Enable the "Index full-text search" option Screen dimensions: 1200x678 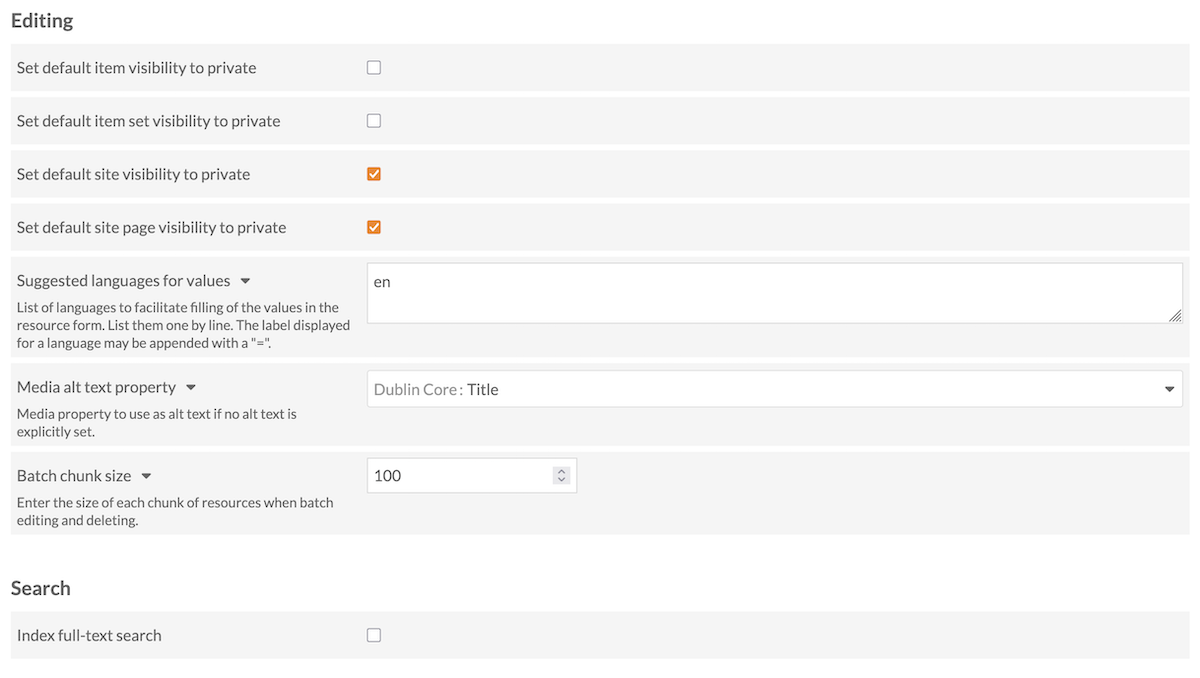373,635
